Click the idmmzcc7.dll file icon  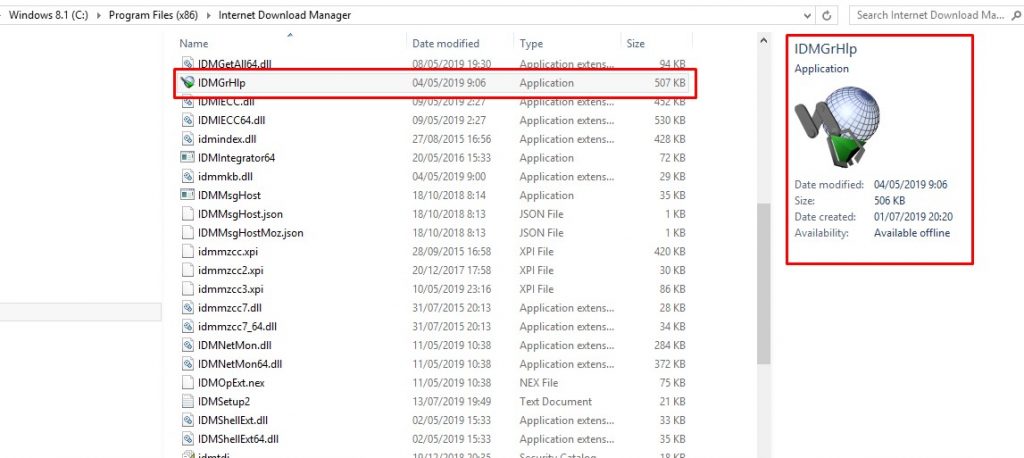pyautogui.click(x=188, y=308)
